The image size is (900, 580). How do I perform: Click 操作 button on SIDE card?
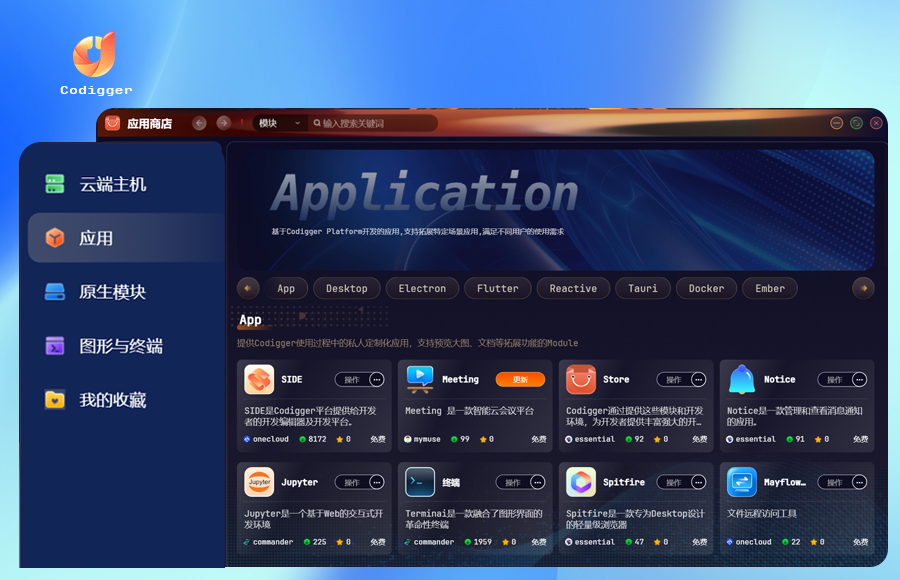(352, 380)
